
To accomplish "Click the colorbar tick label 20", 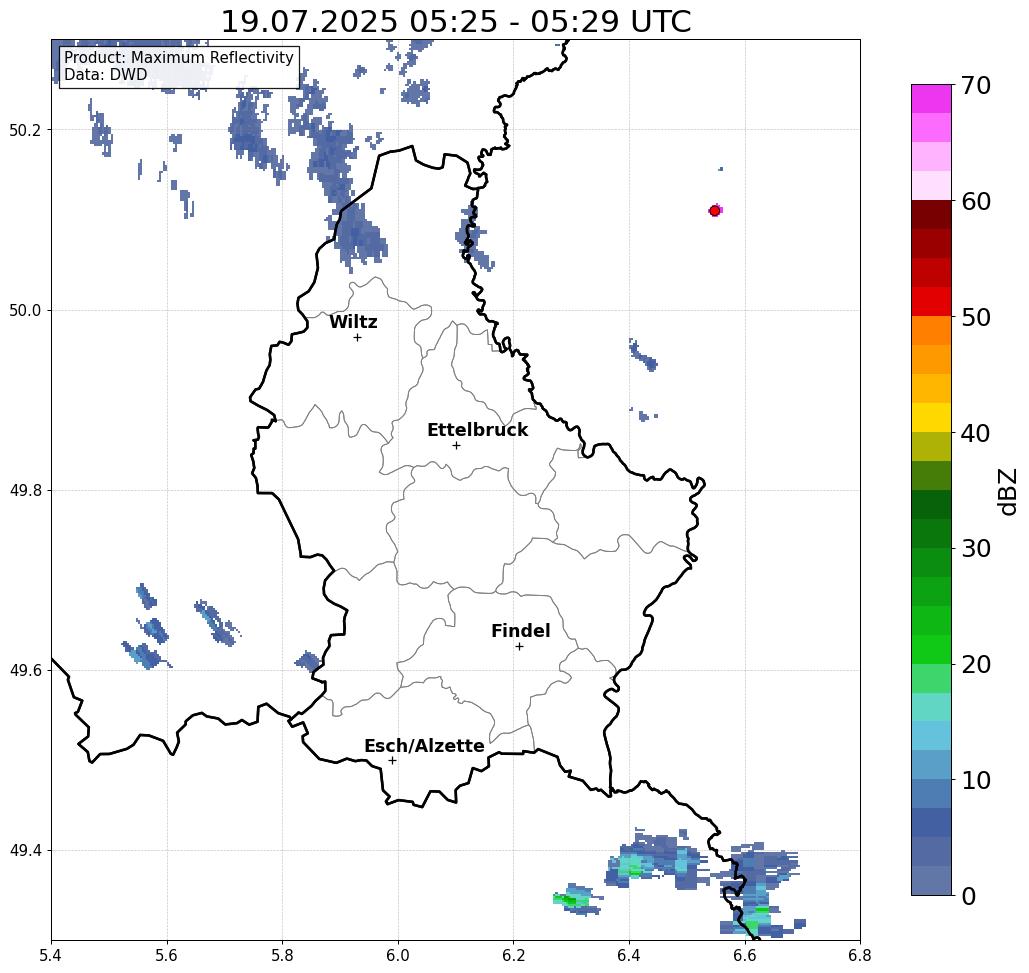I will coord(976,664).
